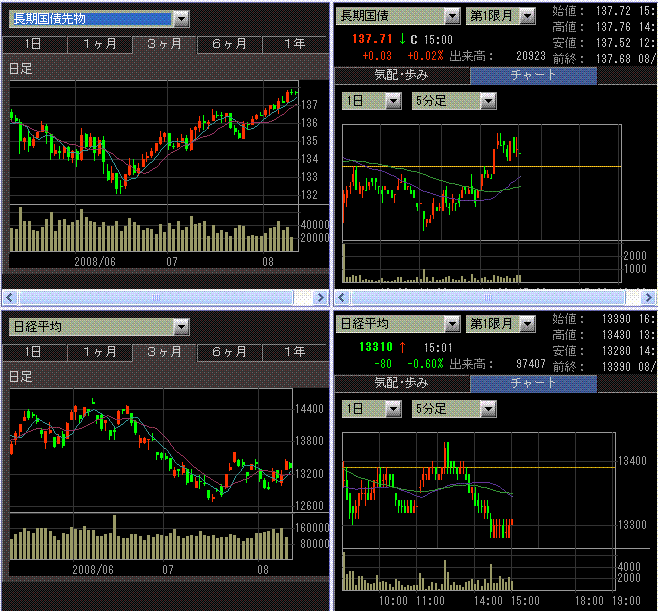Click the horizontal scrollbar thumb under the 長期国債先物 chart

(156, 298)
